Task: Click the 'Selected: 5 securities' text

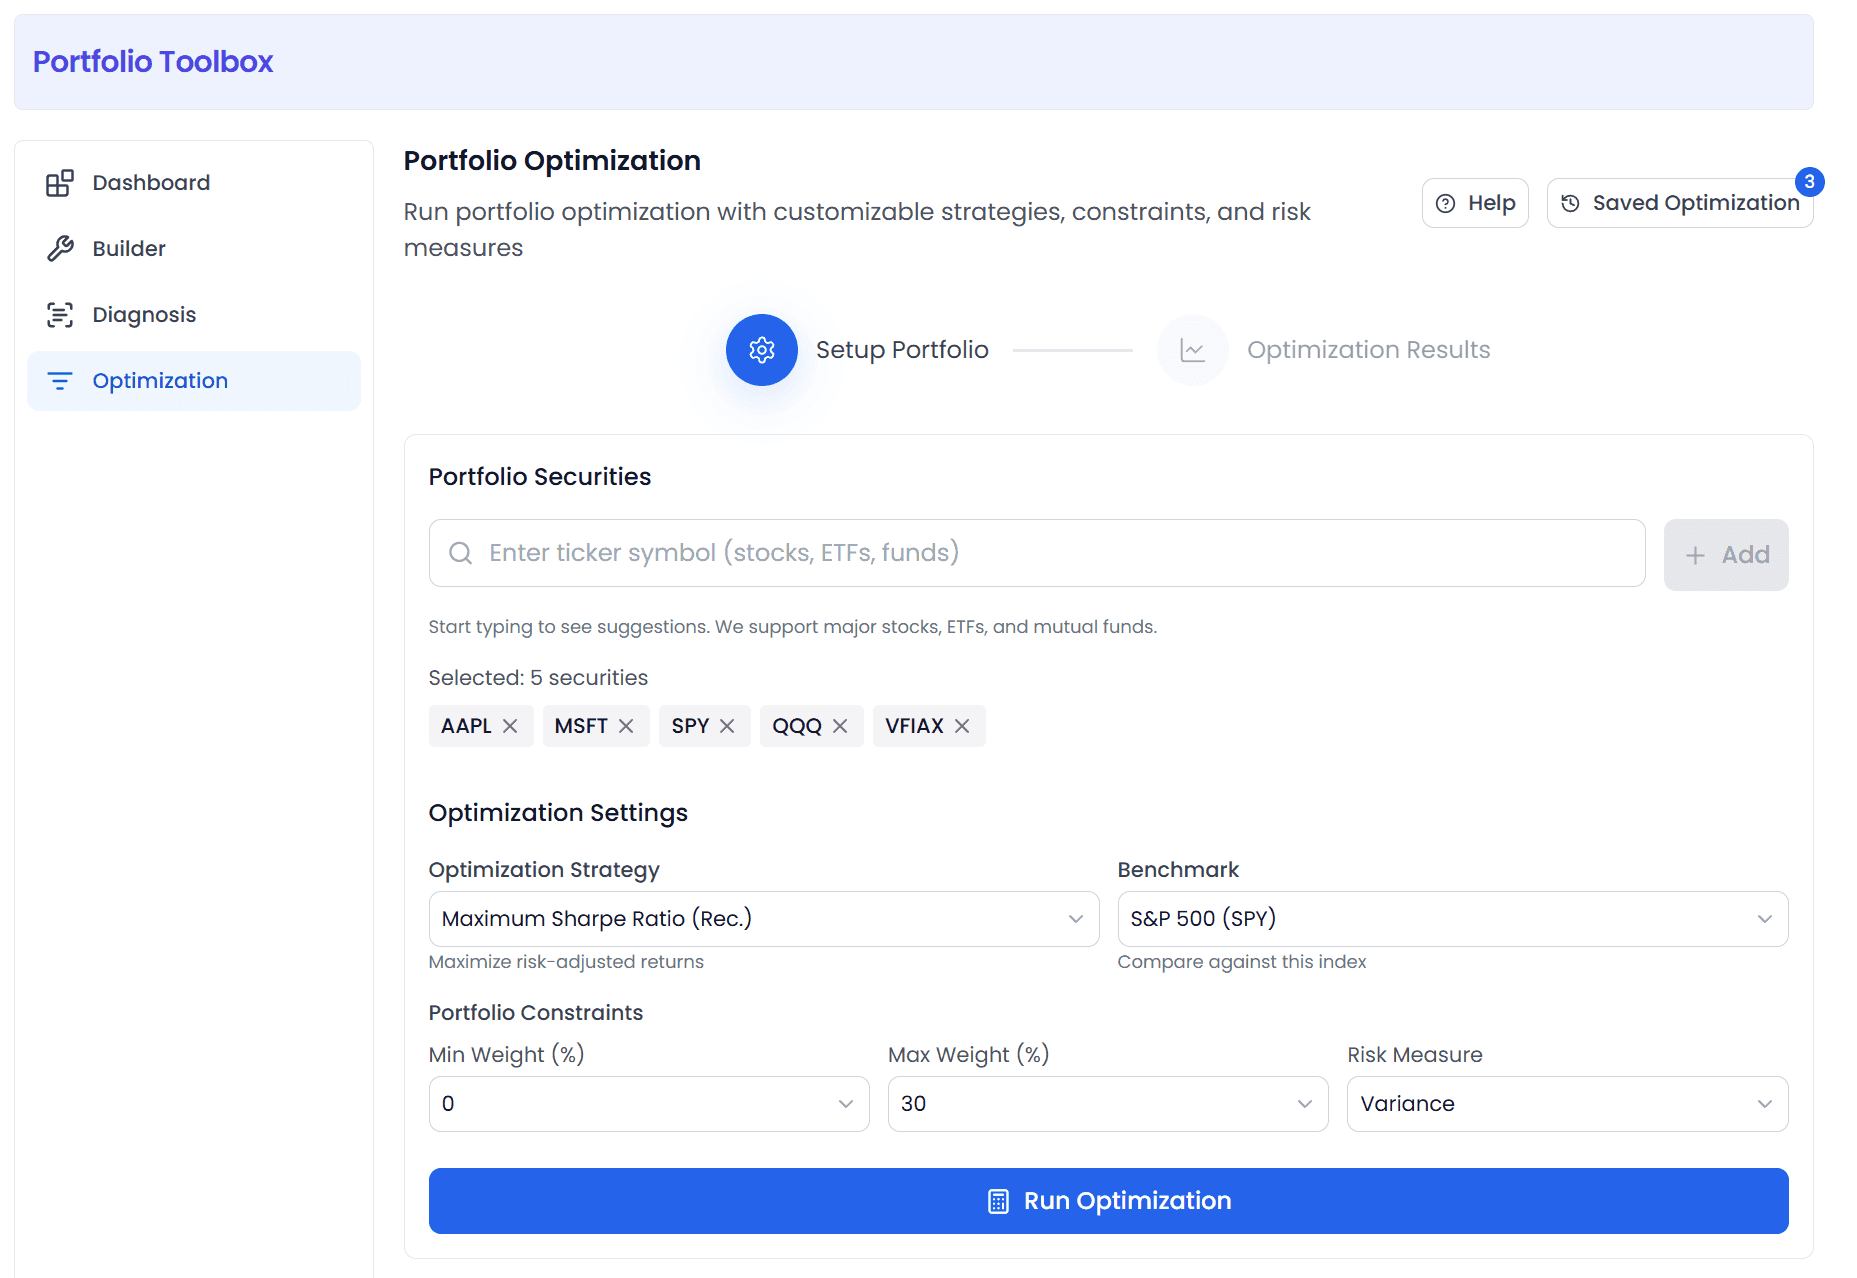Action: [x=538, y=678]
